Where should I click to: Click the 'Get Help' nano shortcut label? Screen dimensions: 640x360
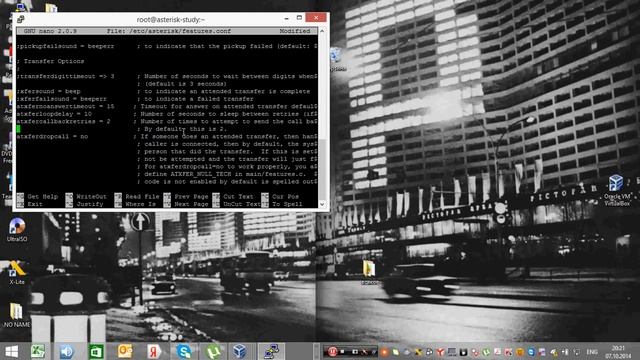coord(42,197)
